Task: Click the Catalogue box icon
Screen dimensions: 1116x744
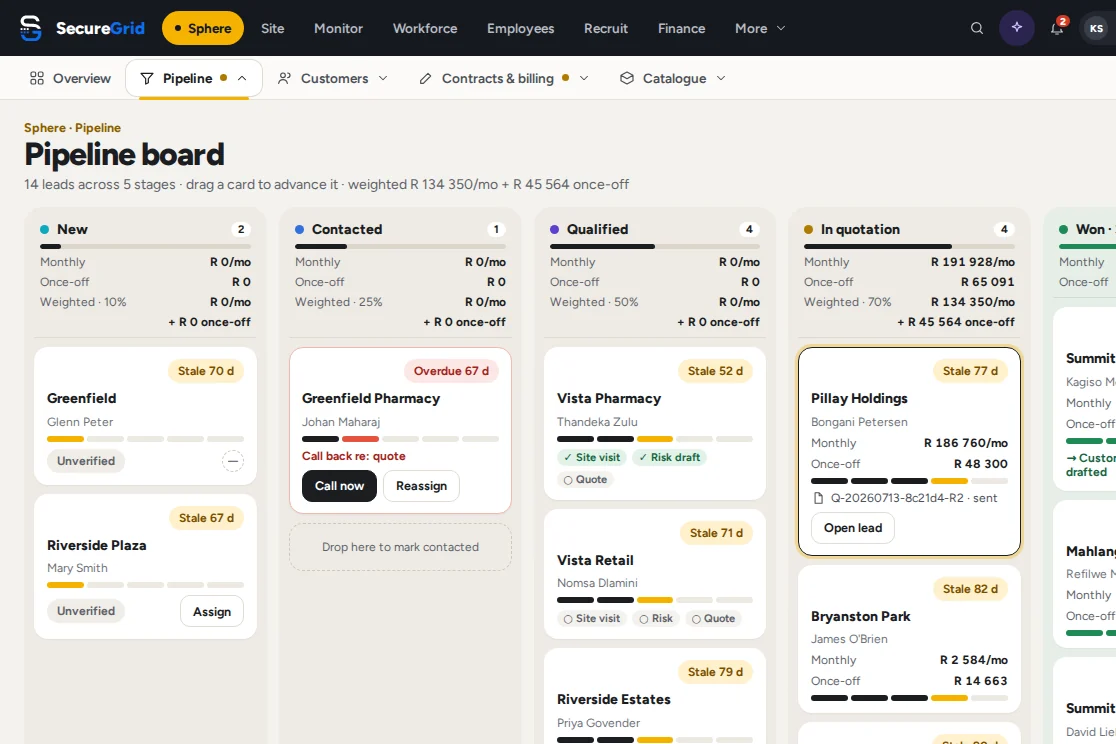Action: click(626, 78)
